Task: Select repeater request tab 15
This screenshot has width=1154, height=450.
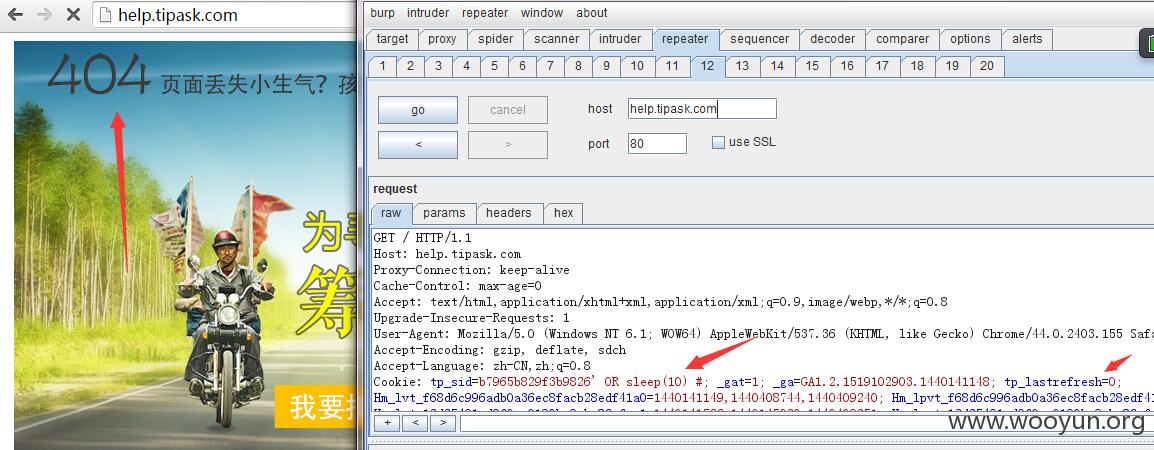Action: (x=812, y=66)
